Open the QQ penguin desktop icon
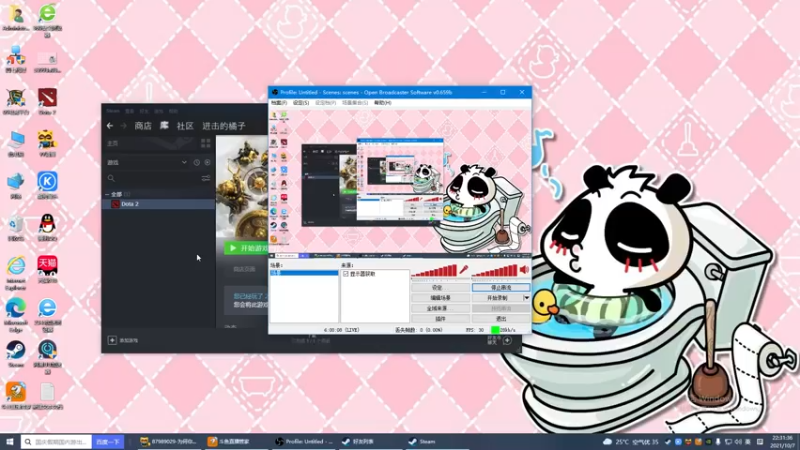800x450 pixels. click(47, 228)
